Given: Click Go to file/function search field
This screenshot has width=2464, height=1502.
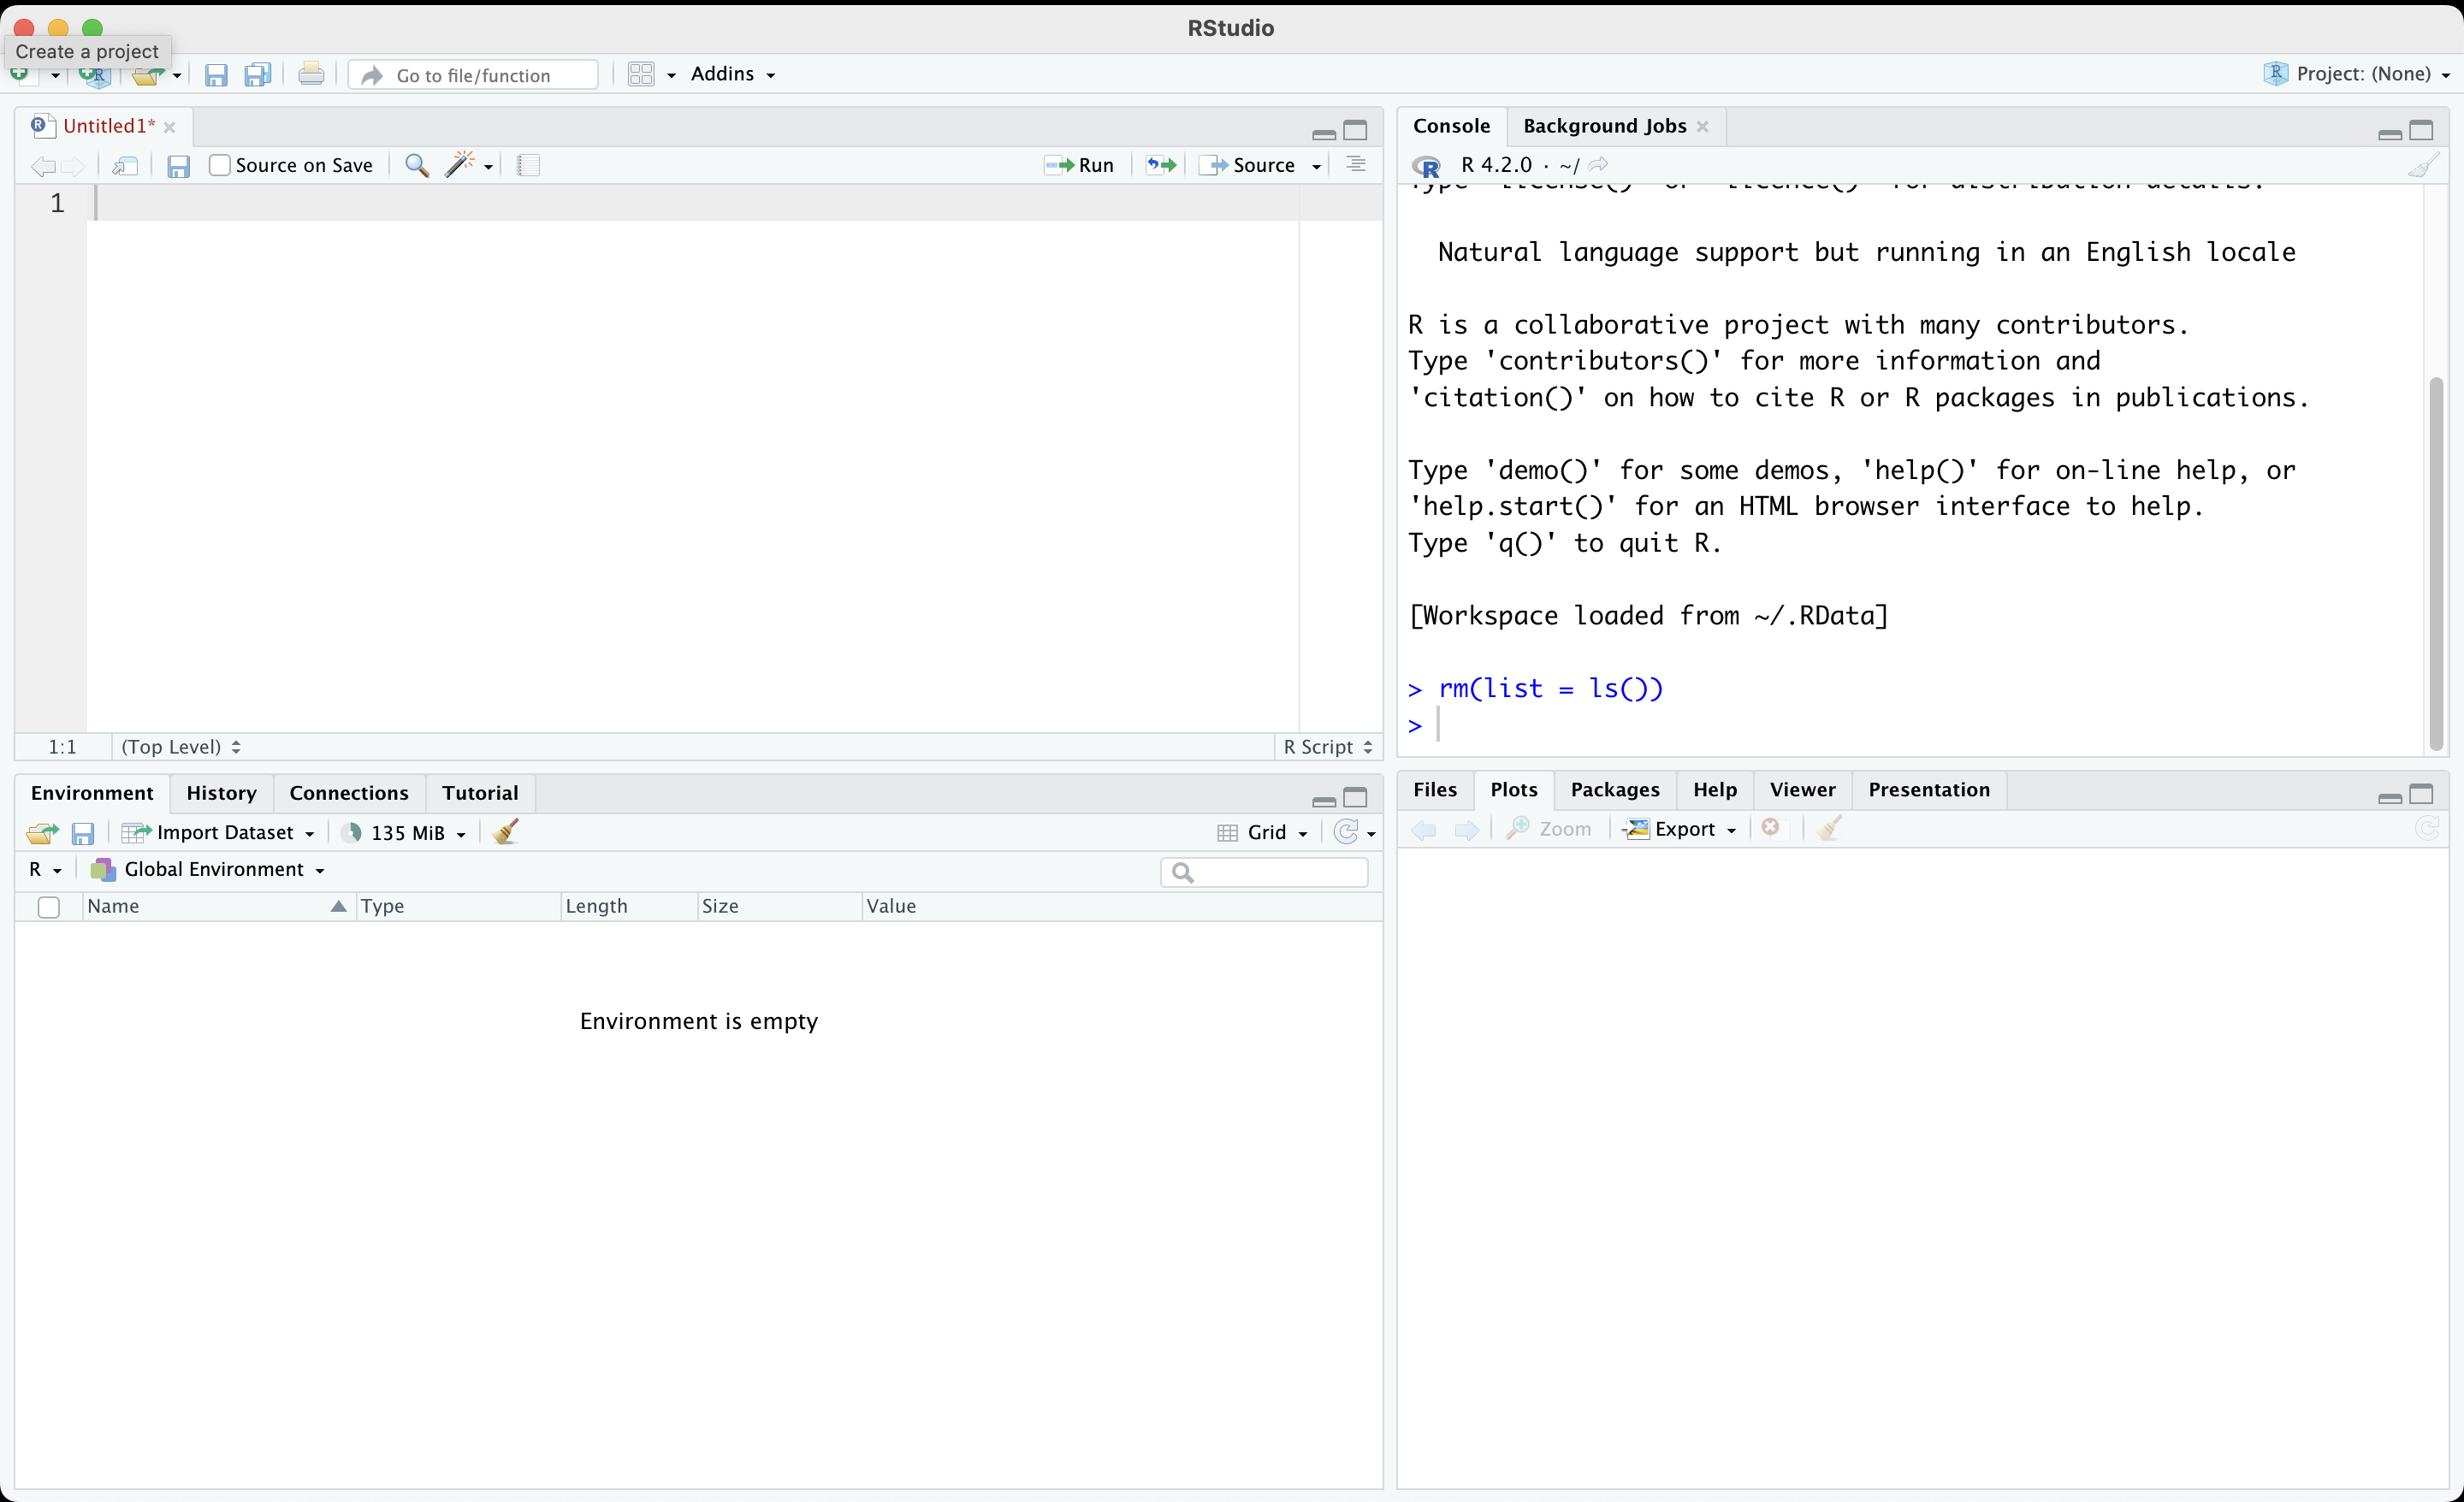Looking at the screenshot, I should [473, 75].
